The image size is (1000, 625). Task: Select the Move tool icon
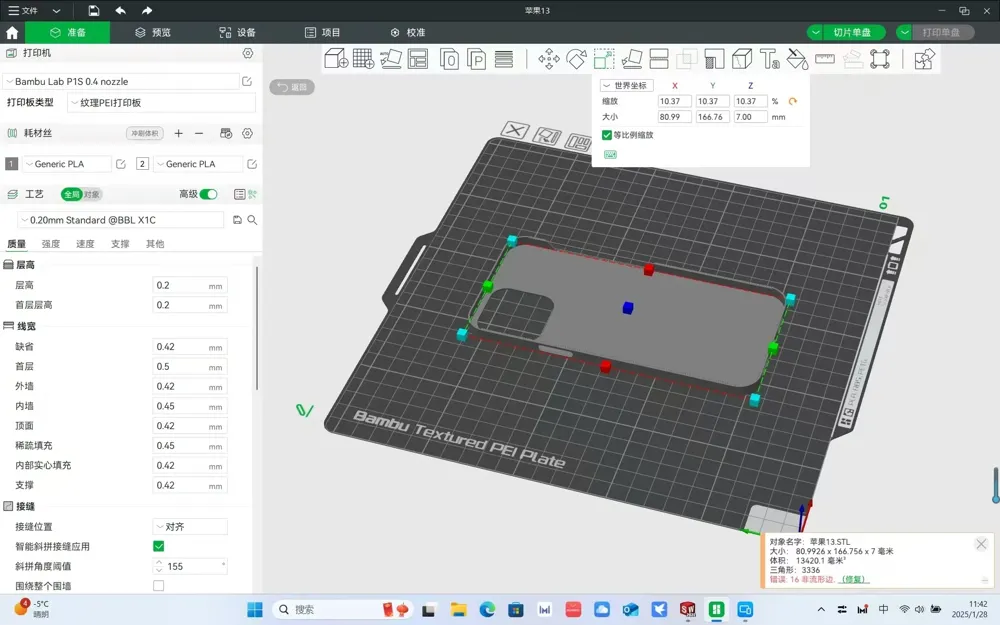(x=548, y=59)
